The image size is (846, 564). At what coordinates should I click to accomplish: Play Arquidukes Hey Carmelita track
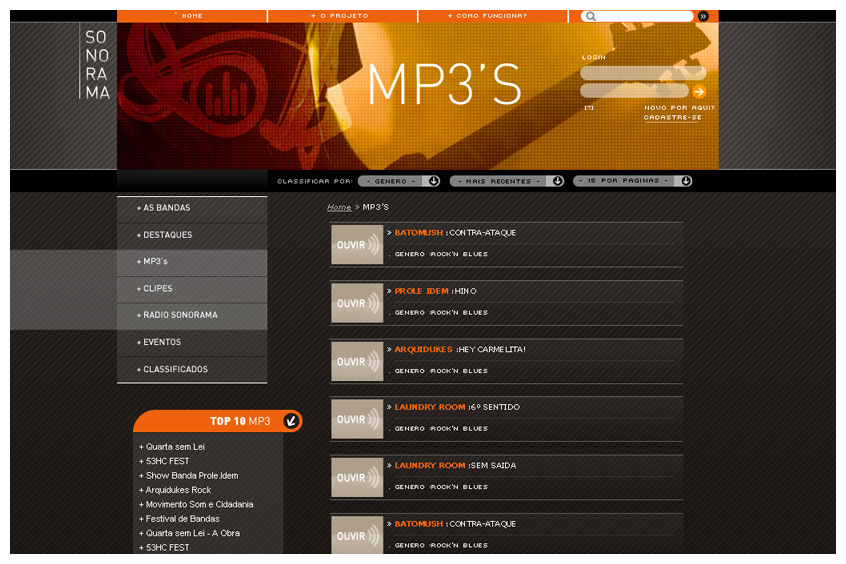[357, 361]
